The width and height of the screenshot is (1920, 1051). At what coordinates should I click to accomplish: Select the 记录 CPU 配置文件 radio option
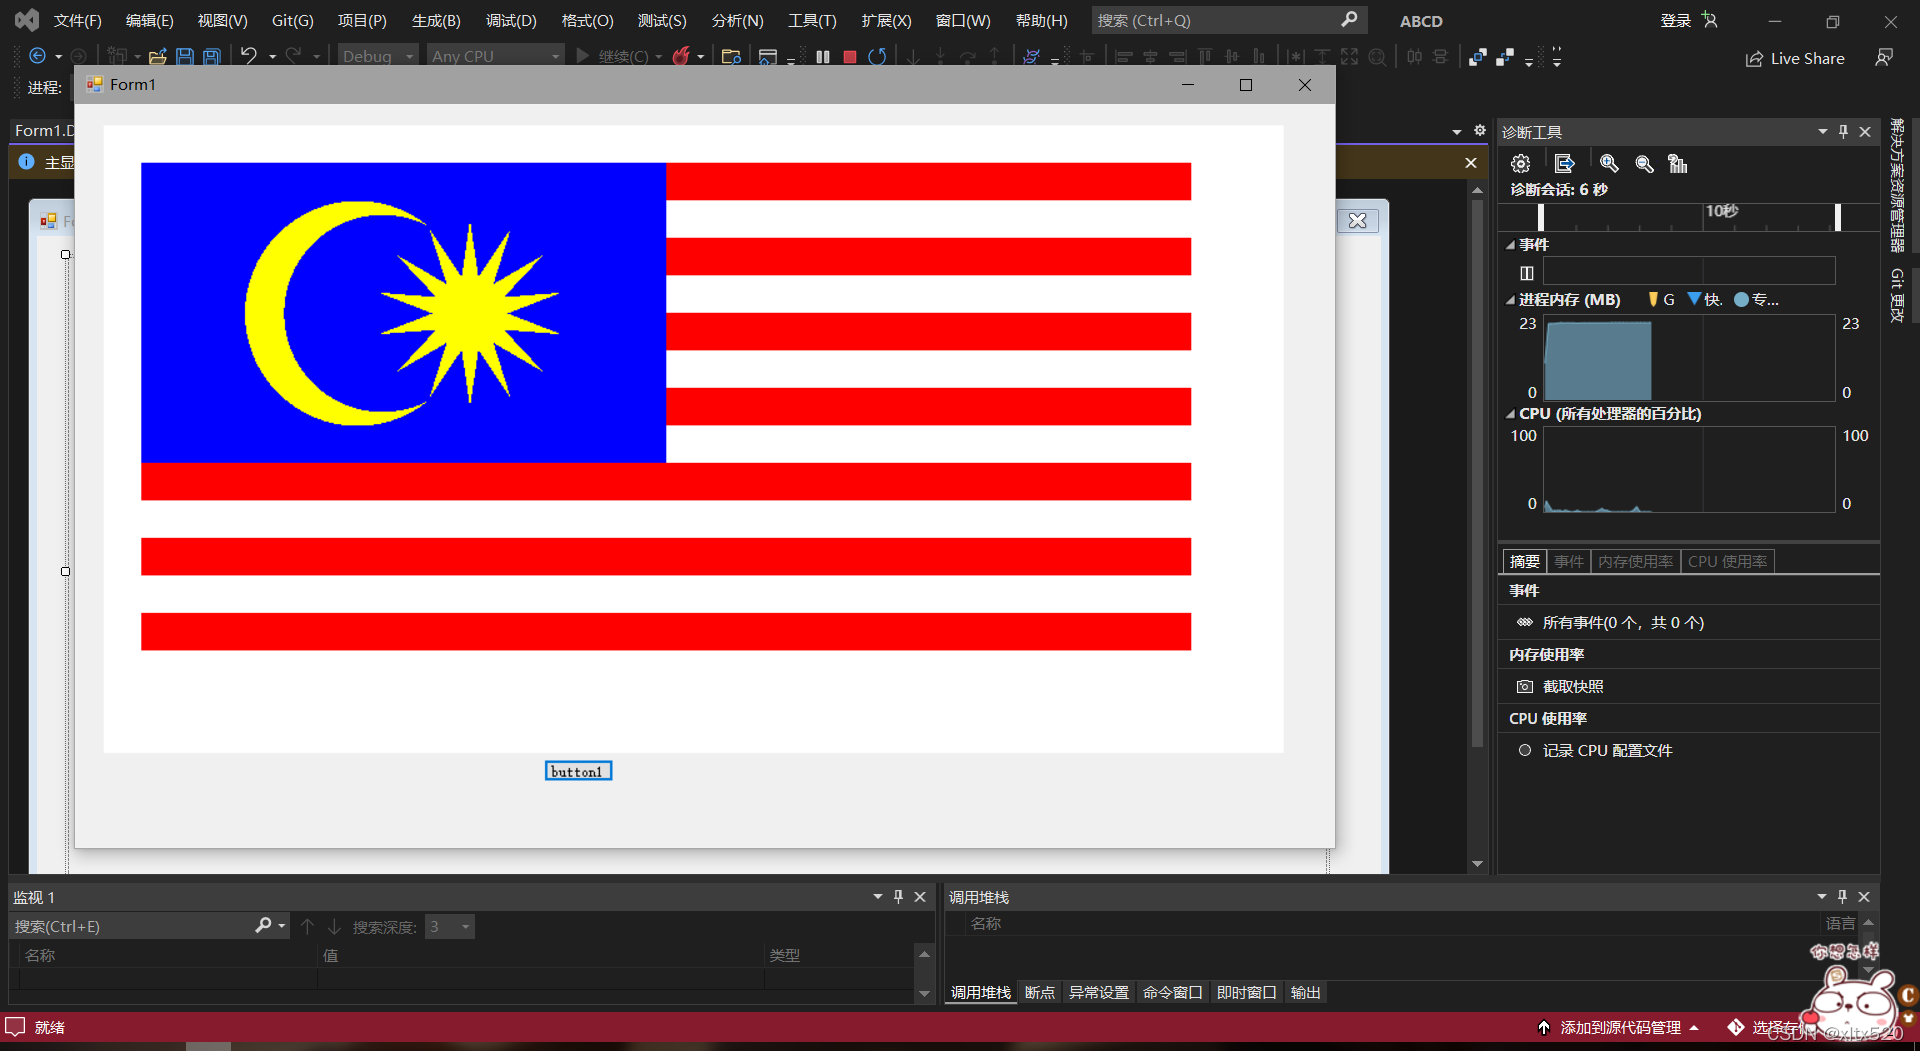[1525, 751]
